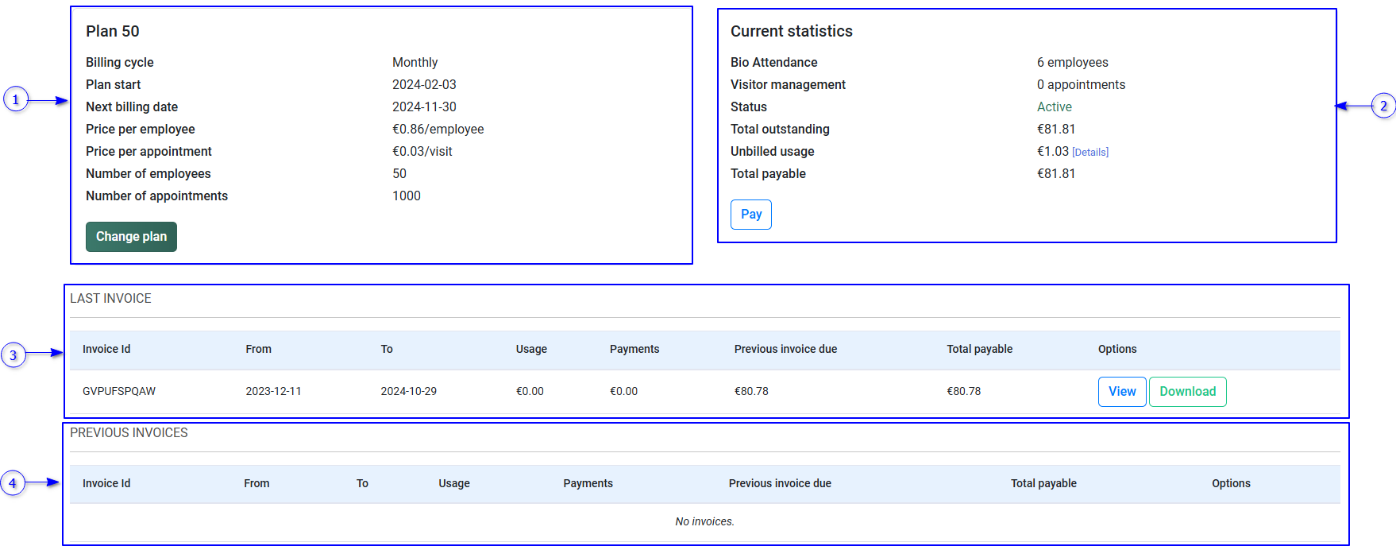Click the Current statistics heading
The width and height of the screenshot is (1396, 546).
coord(791,32)
